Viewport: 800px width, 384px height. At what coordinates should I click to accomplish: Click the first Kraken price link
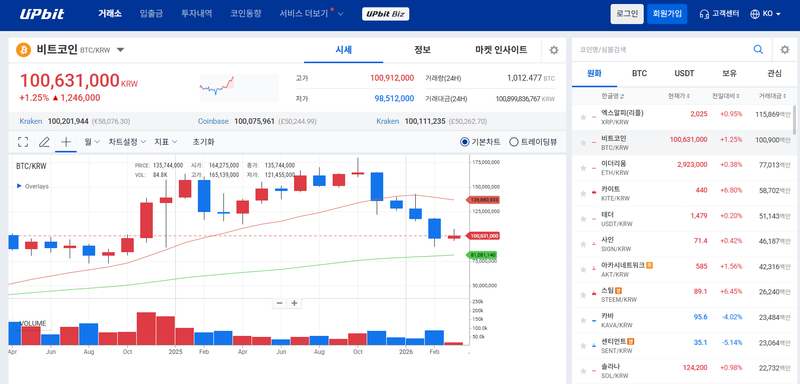pos(31,121)
